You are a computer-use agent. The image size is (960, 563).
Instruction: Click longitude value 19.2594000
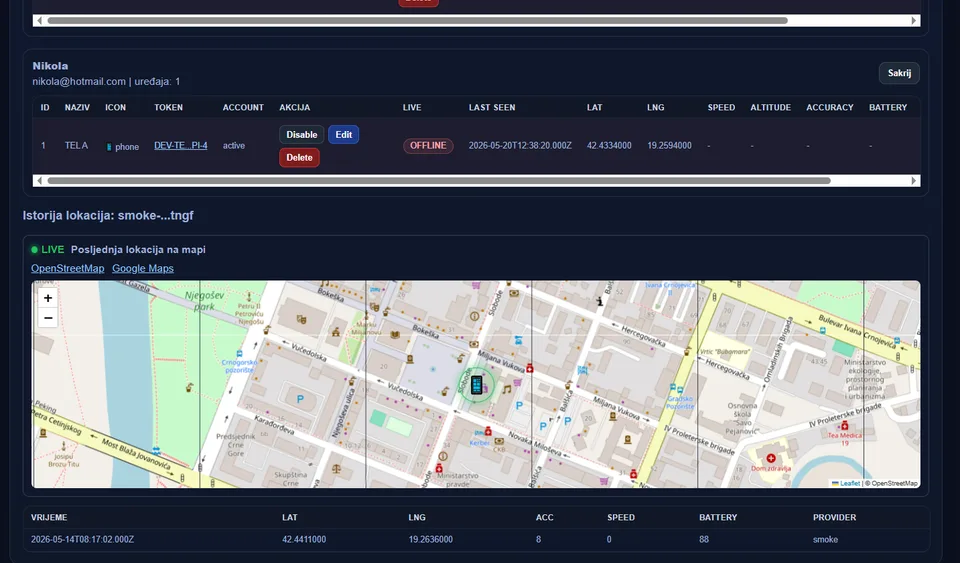pyautogui.click(x=669, y=146)
